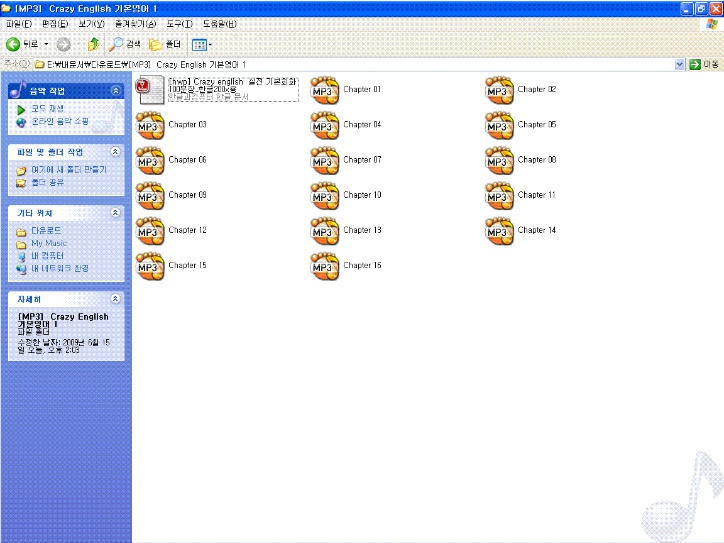724x543 pixels.
Task: Collapse the other places panel
Action: click(x=115, y=212)
